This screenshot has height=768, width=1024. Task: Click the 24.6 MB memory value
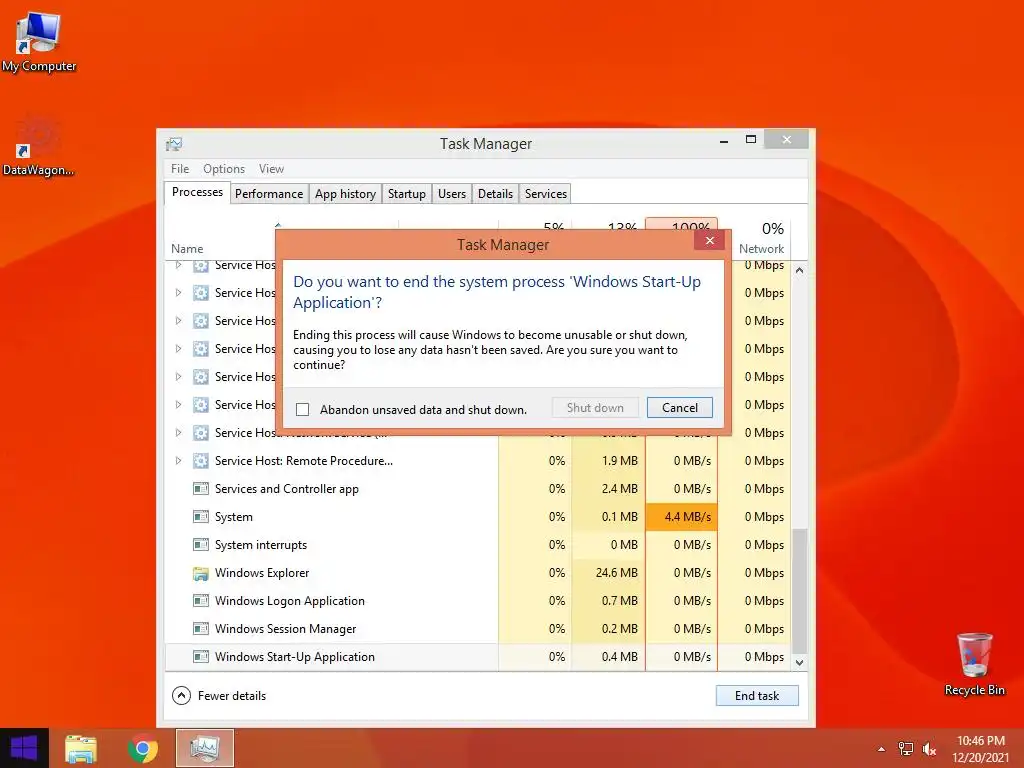616,573
